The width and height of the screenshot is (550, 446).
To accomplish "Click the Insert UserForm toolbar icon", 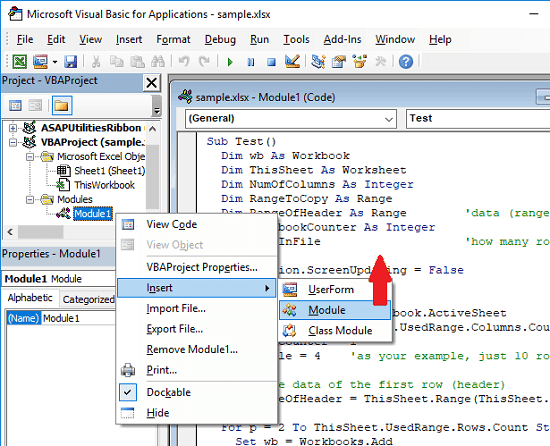I will pos(40,62).
